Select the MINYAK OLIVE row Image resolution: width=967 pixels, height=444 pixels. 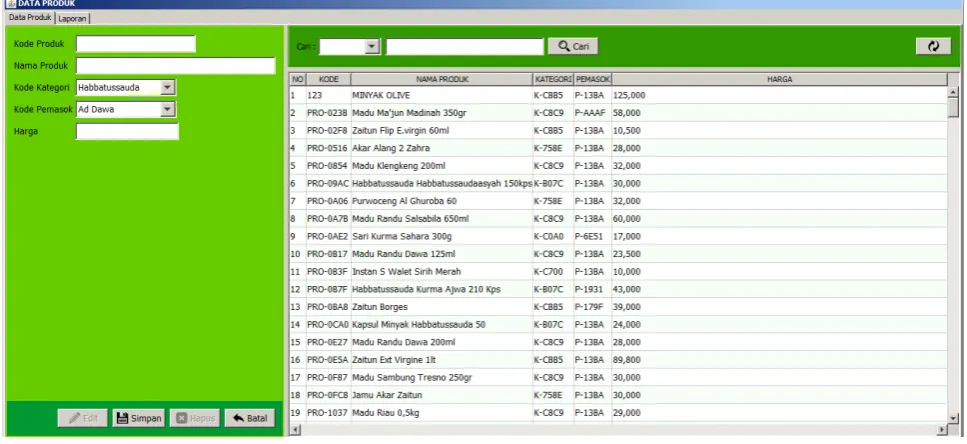pos(619,96)
